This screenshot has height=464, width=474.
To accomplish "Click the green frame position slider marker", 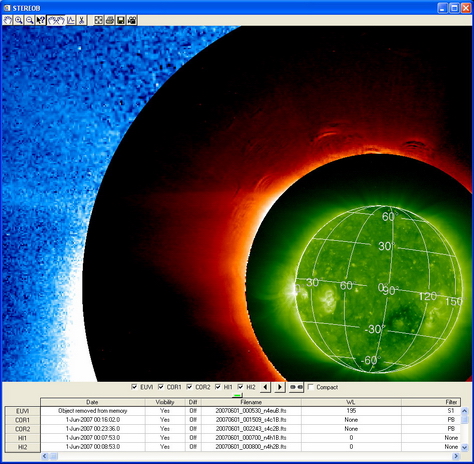I will (x=237, y=395).
